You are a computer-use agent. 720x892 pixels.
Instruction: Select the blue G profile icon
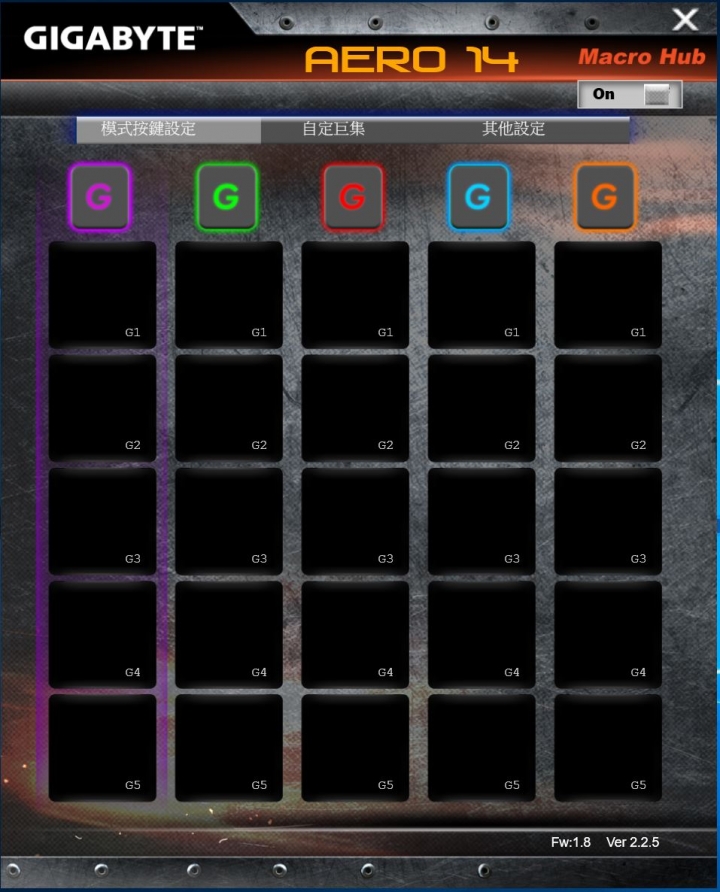[479, 197]
